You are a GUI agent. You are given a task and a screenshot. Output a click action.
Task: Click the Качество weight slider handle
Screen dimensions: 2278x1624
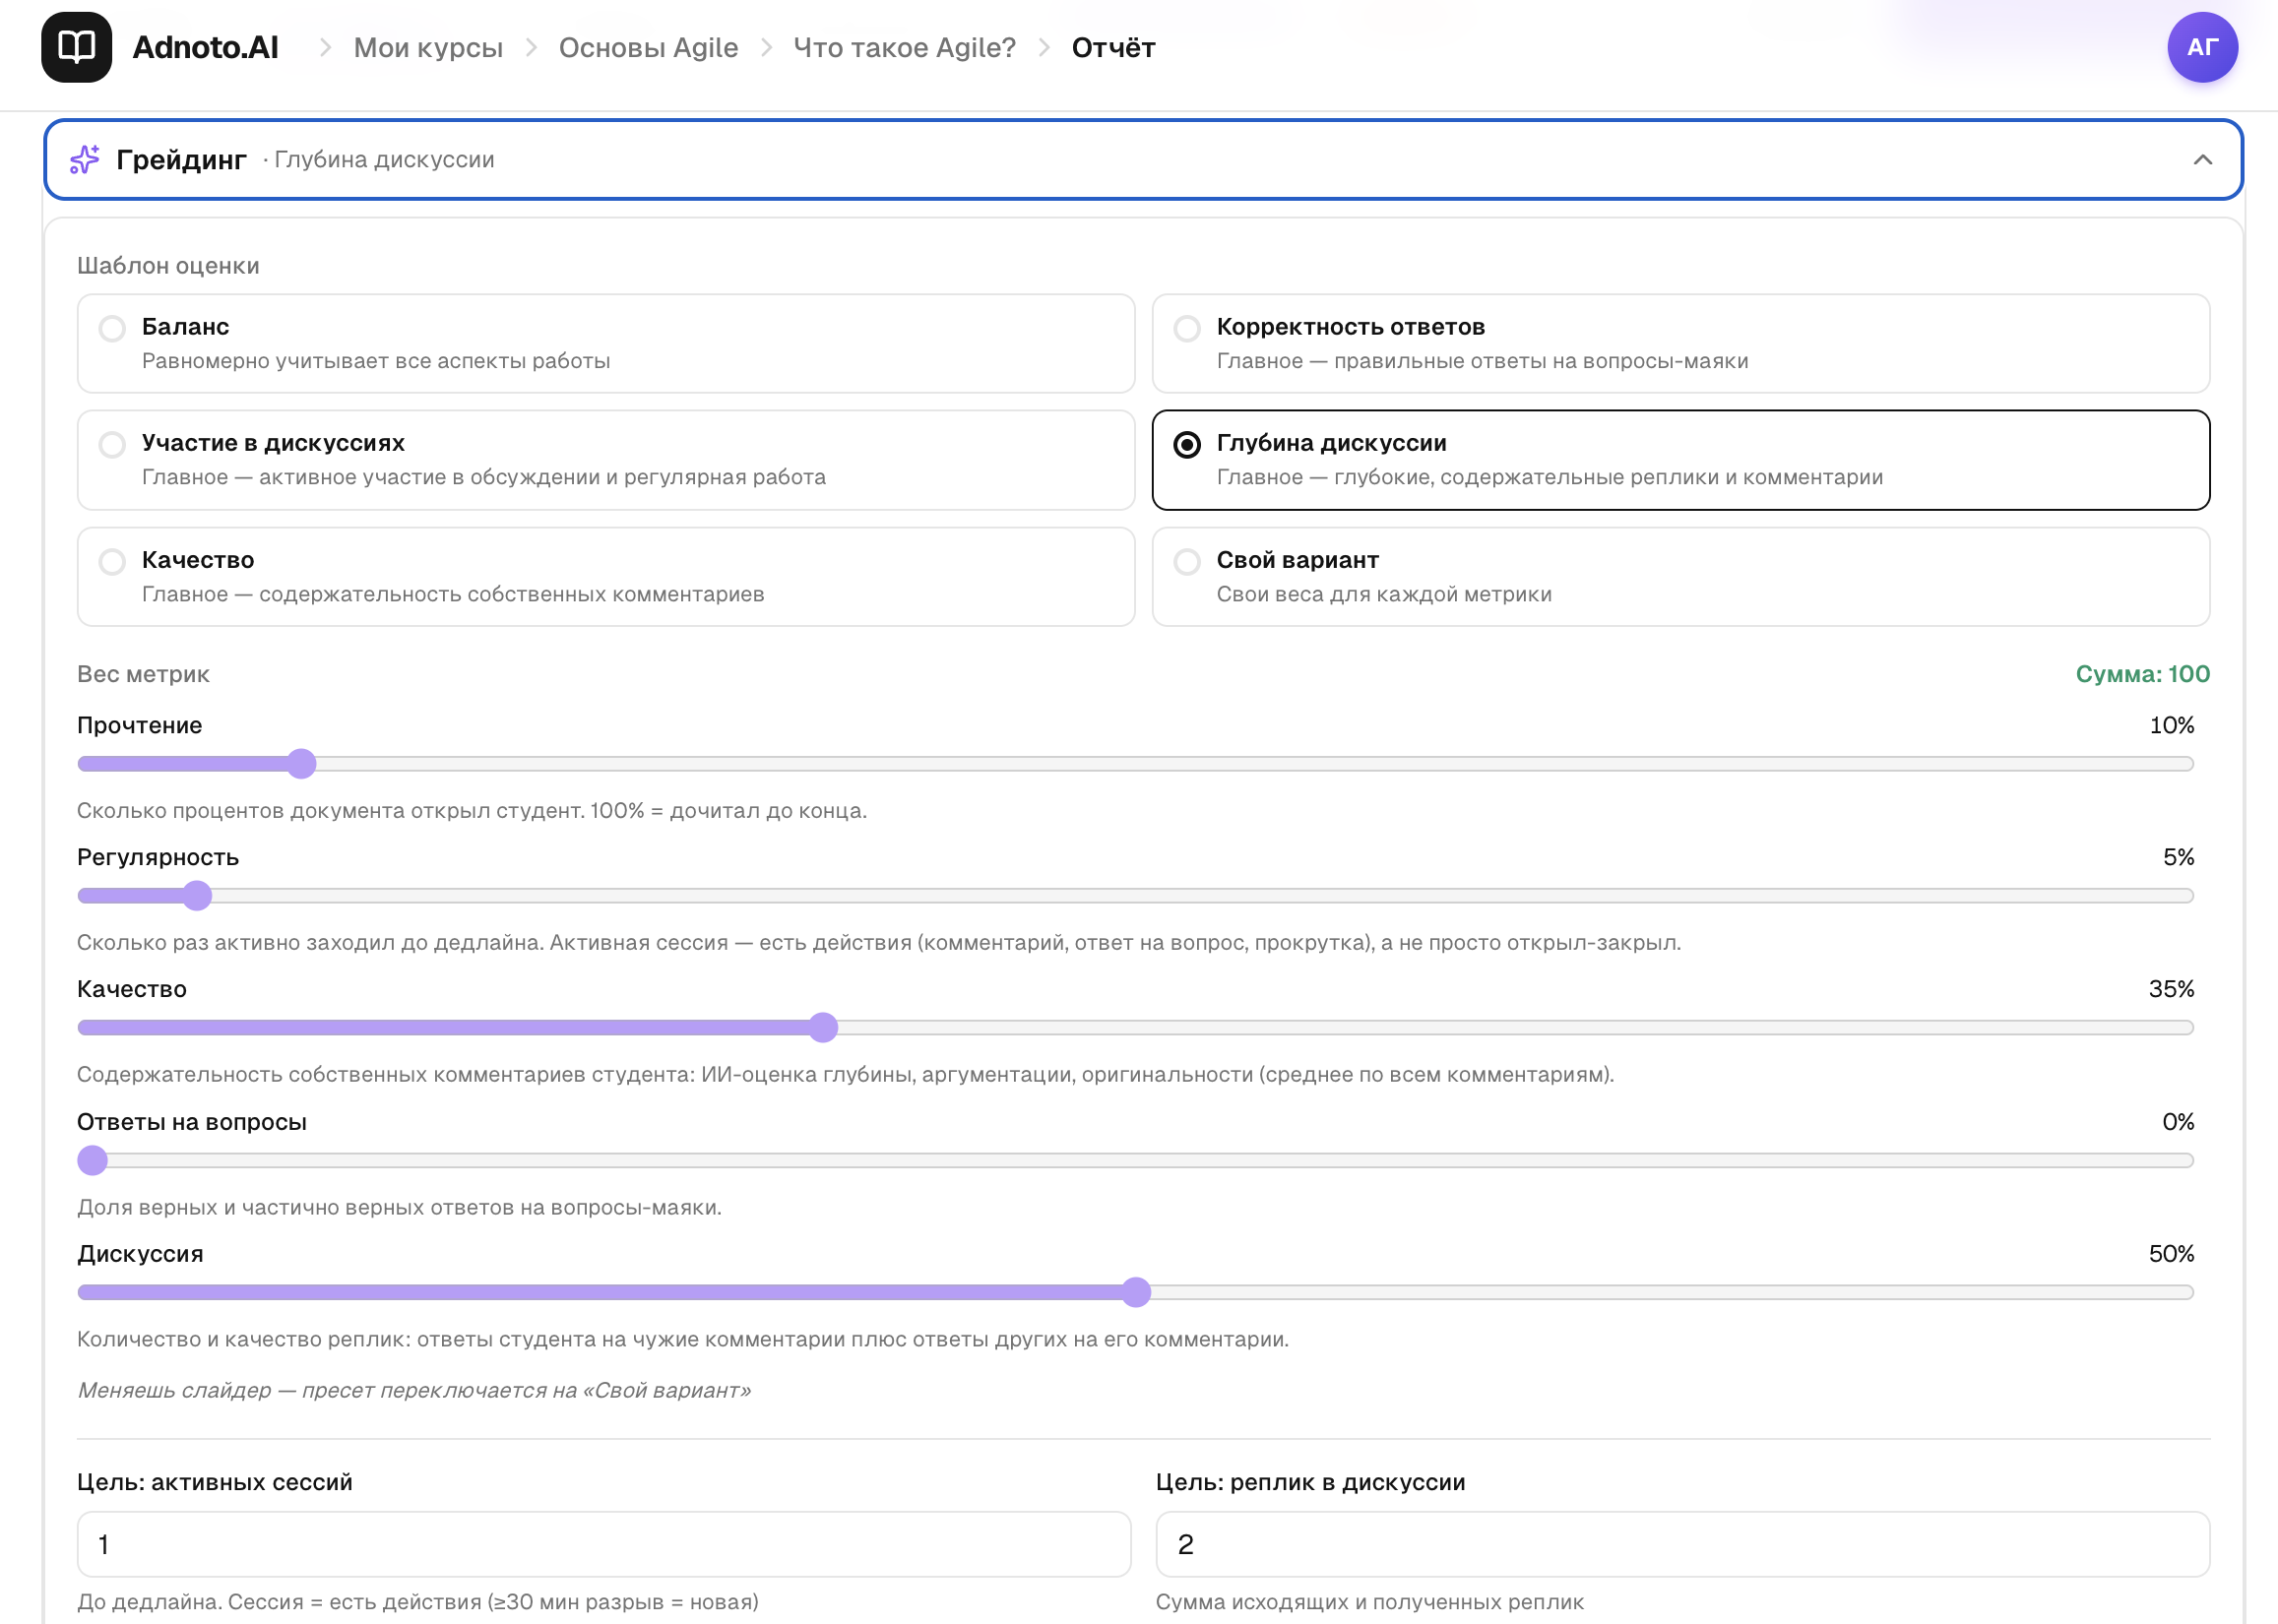(x=823, y=1028)
